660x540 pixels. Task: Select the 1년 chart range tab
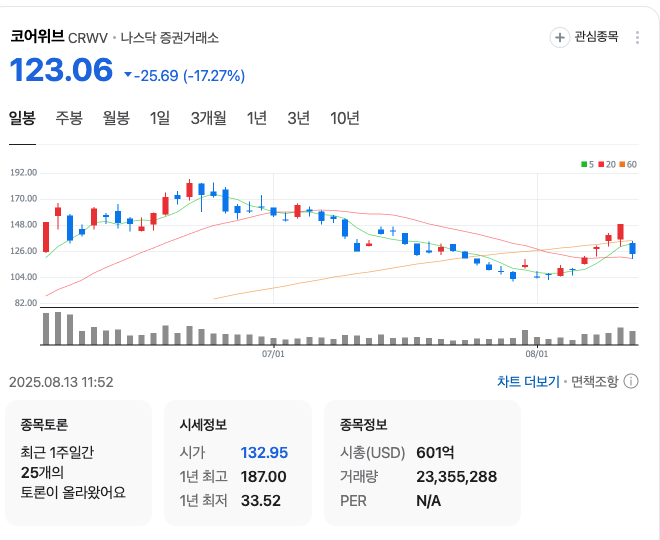(x=257, y=118)
